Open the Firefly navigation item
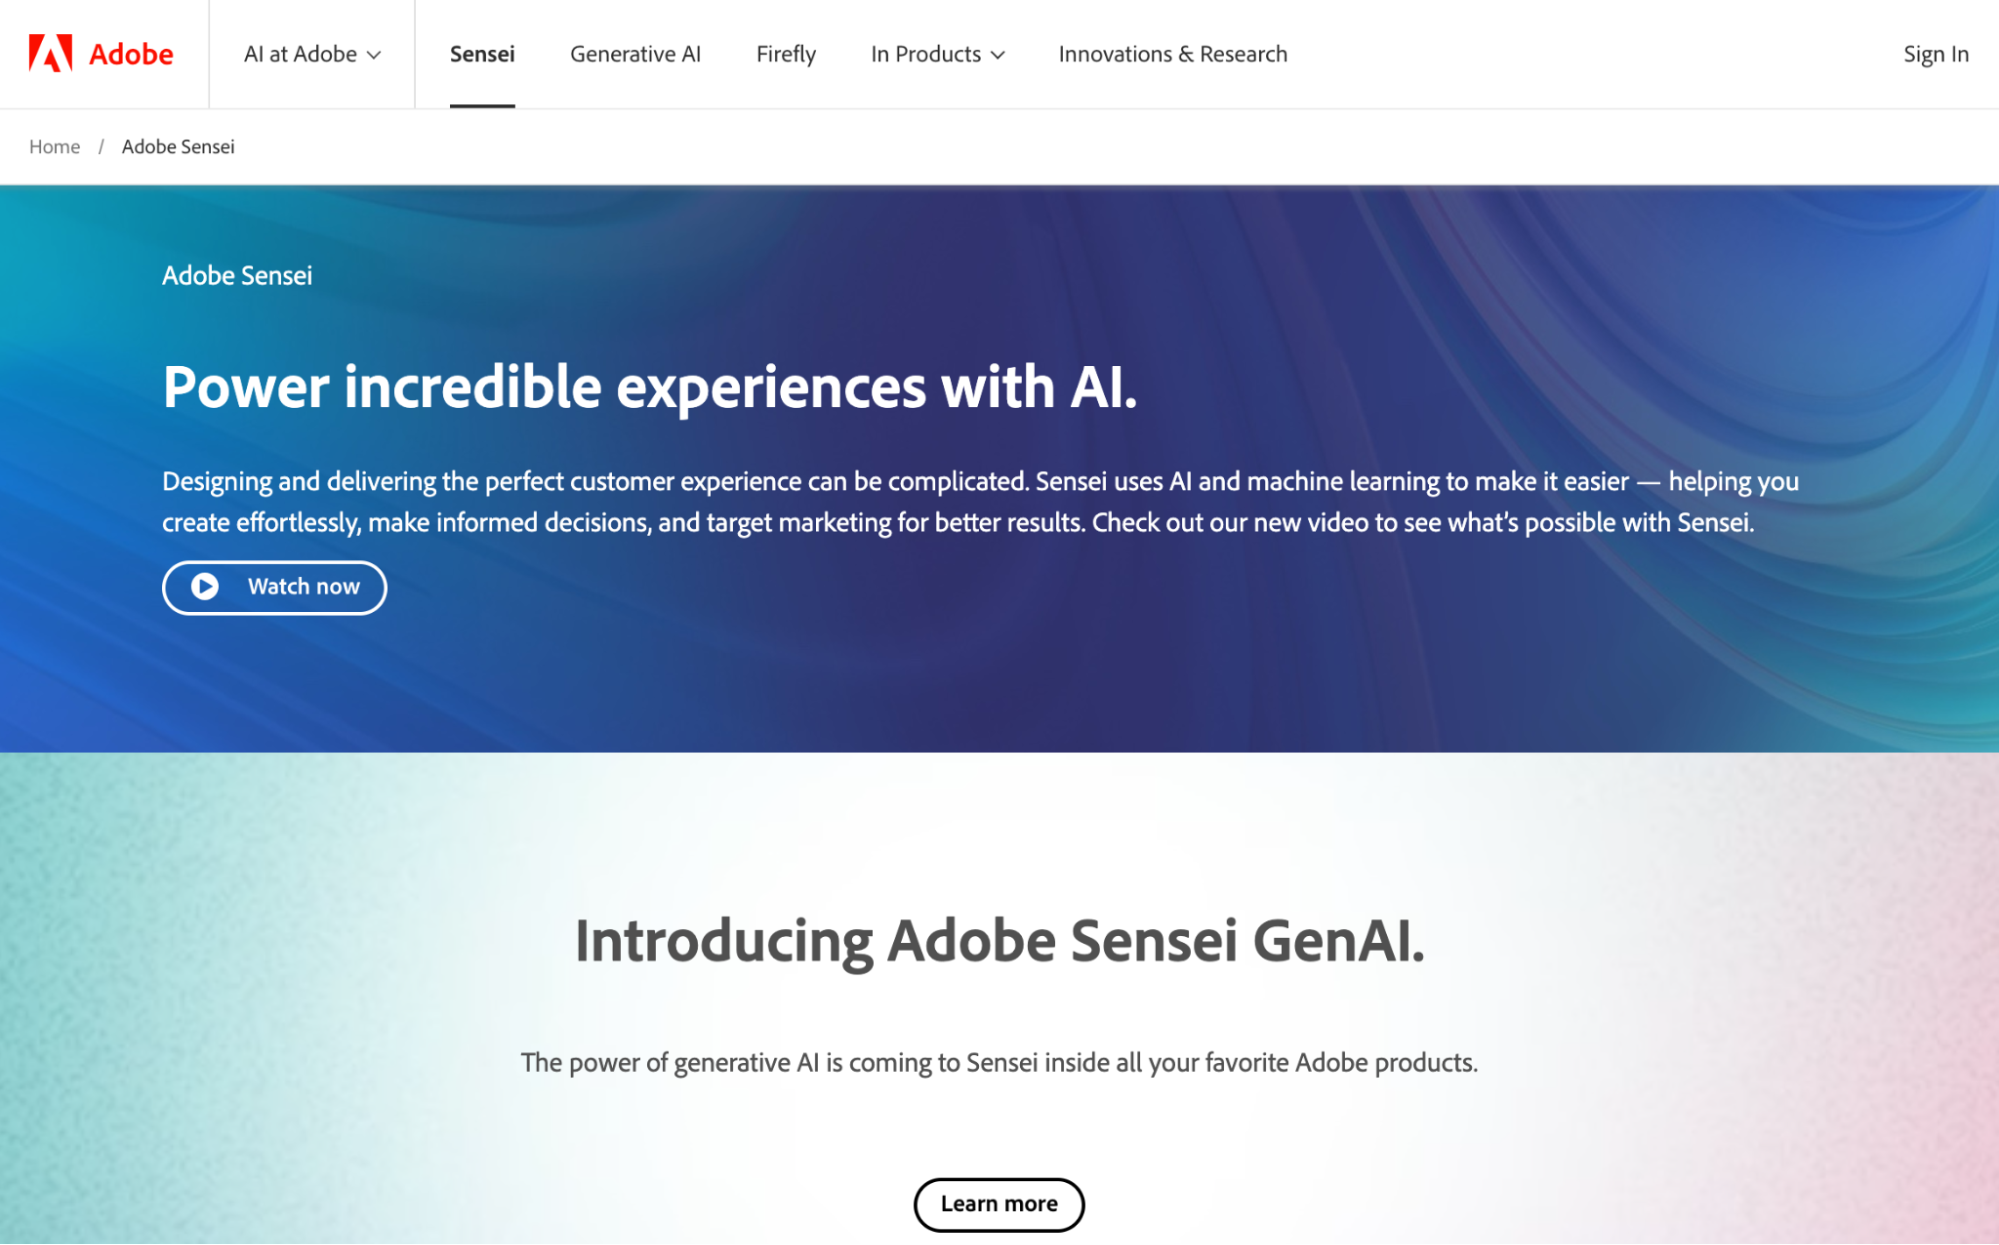 786,54
